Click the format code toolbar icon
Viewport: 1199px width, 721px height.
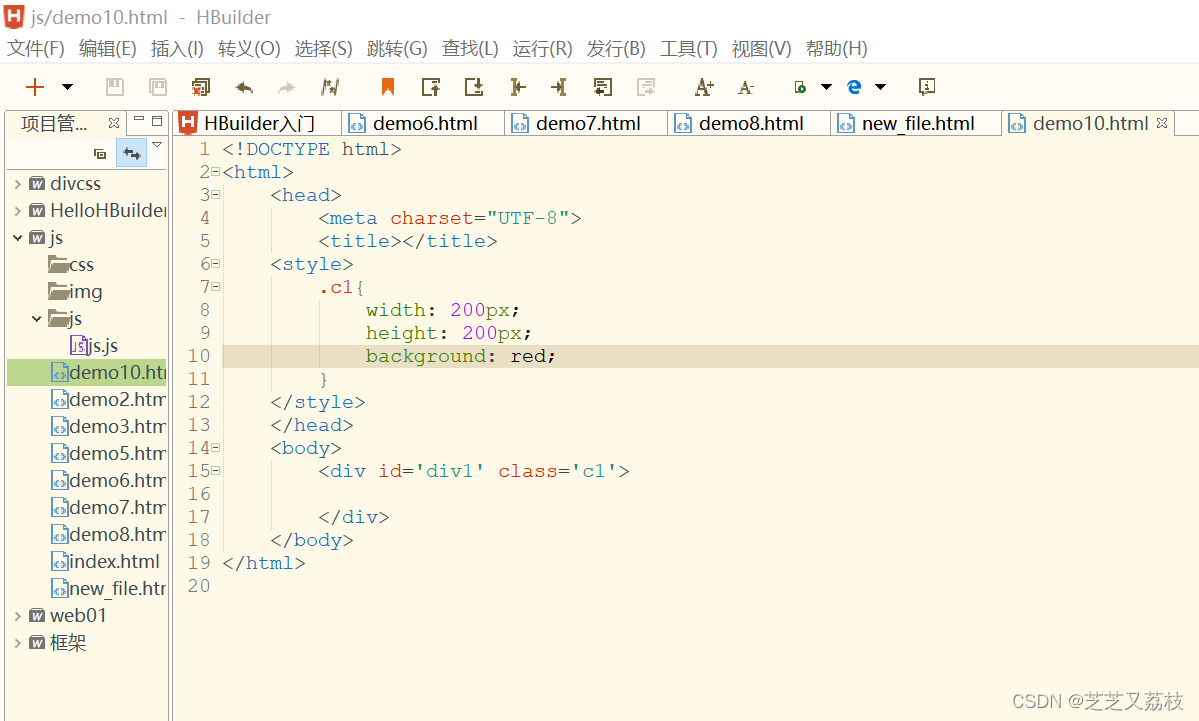click(603, 87)
